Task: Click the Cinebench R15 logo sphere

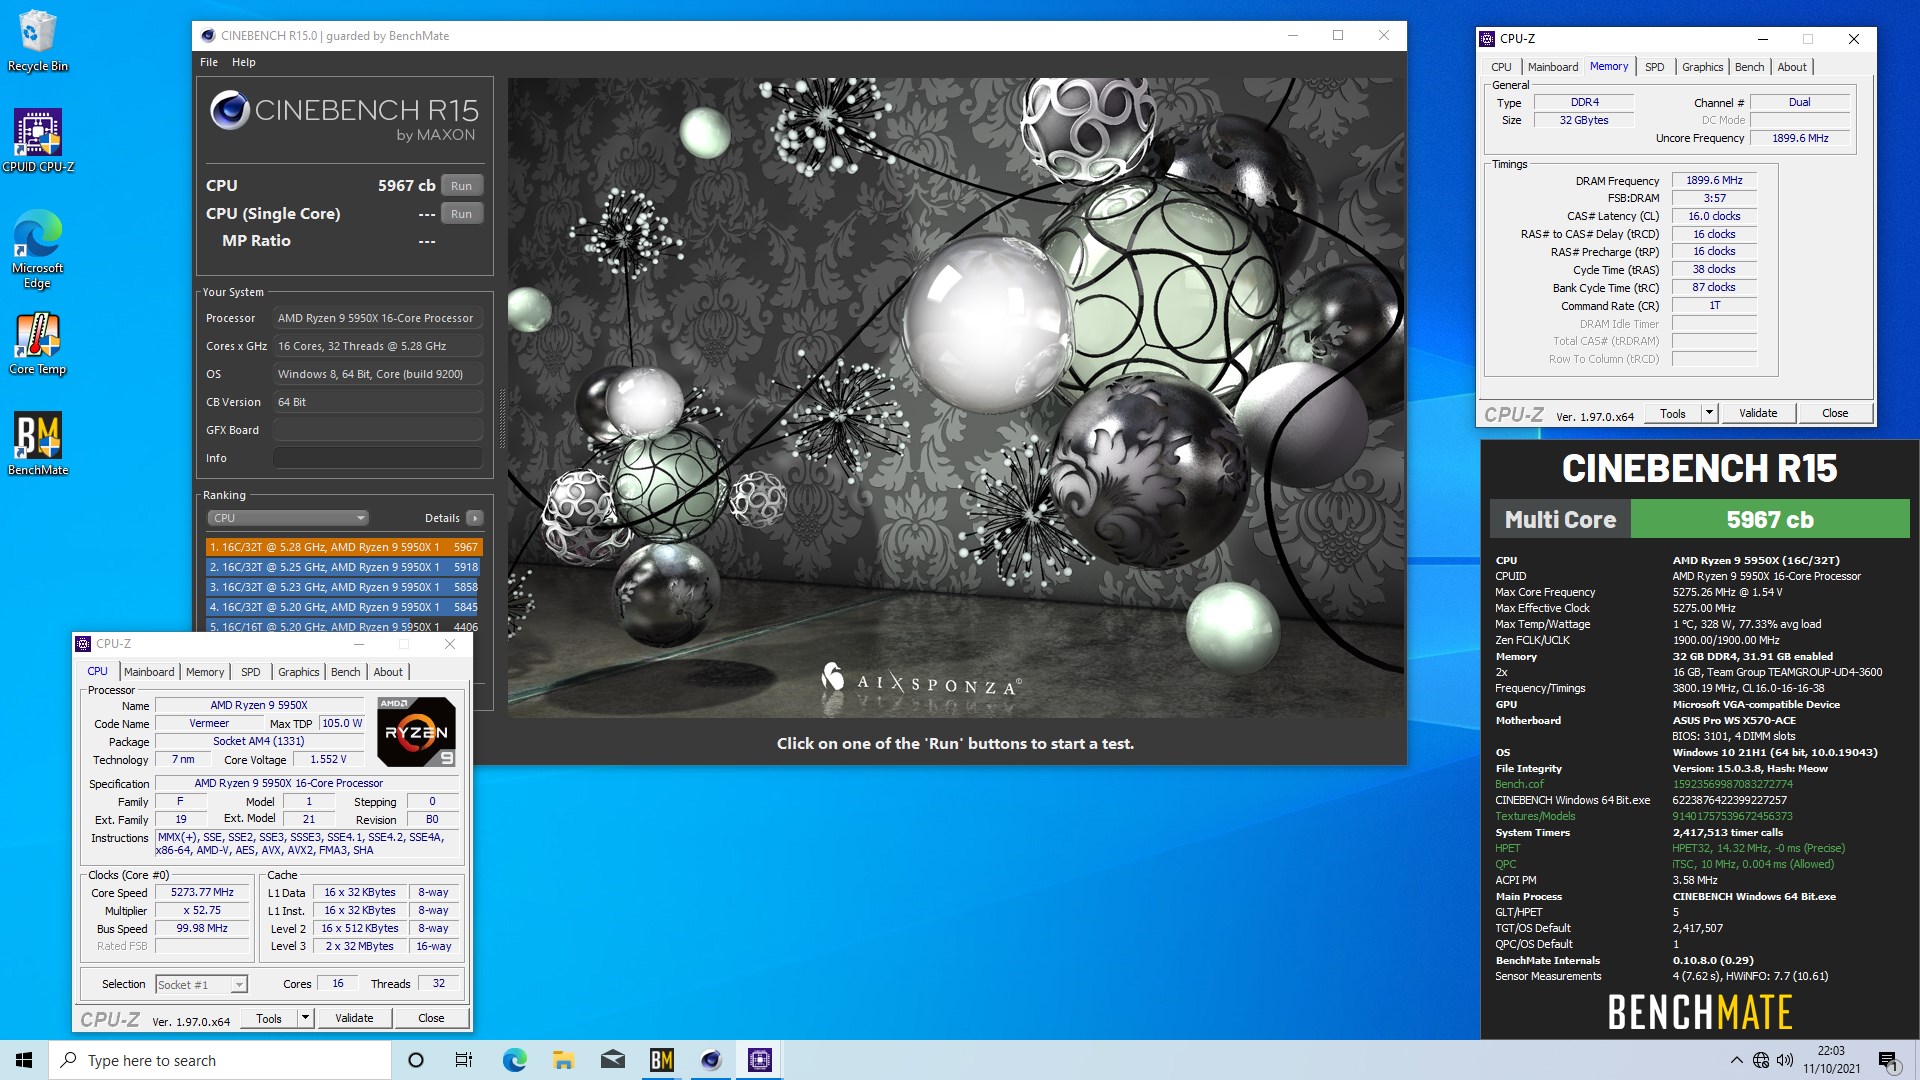Action: click(x=230, y=110)
